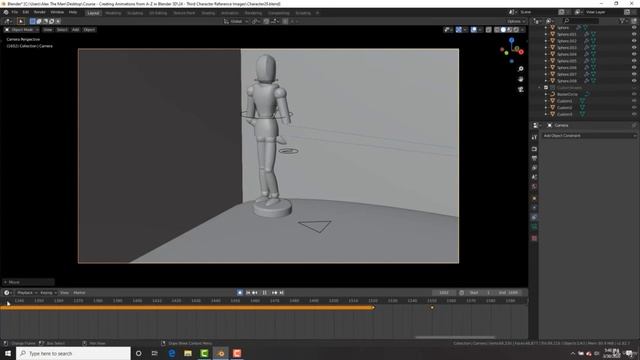Click the Blender logo menu icon
Screen dimensions: 640x360
point(6,12)
